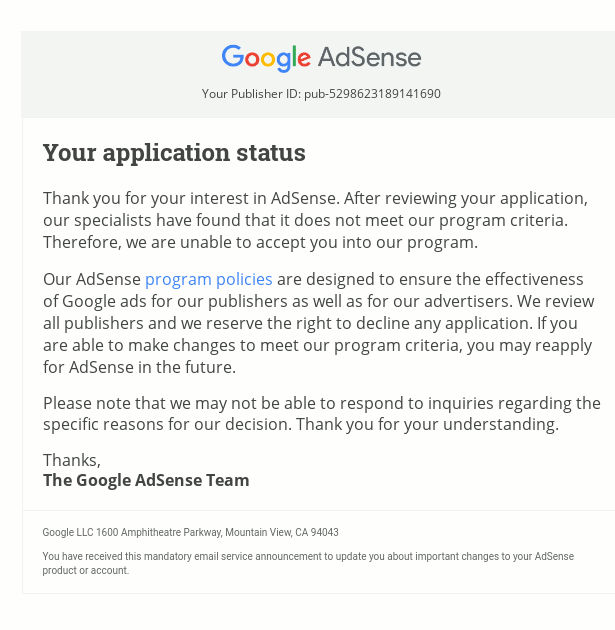This screenshot has height=630, width=615.
Task: Click the gray header banner area
Action: [x=318, y=74]
